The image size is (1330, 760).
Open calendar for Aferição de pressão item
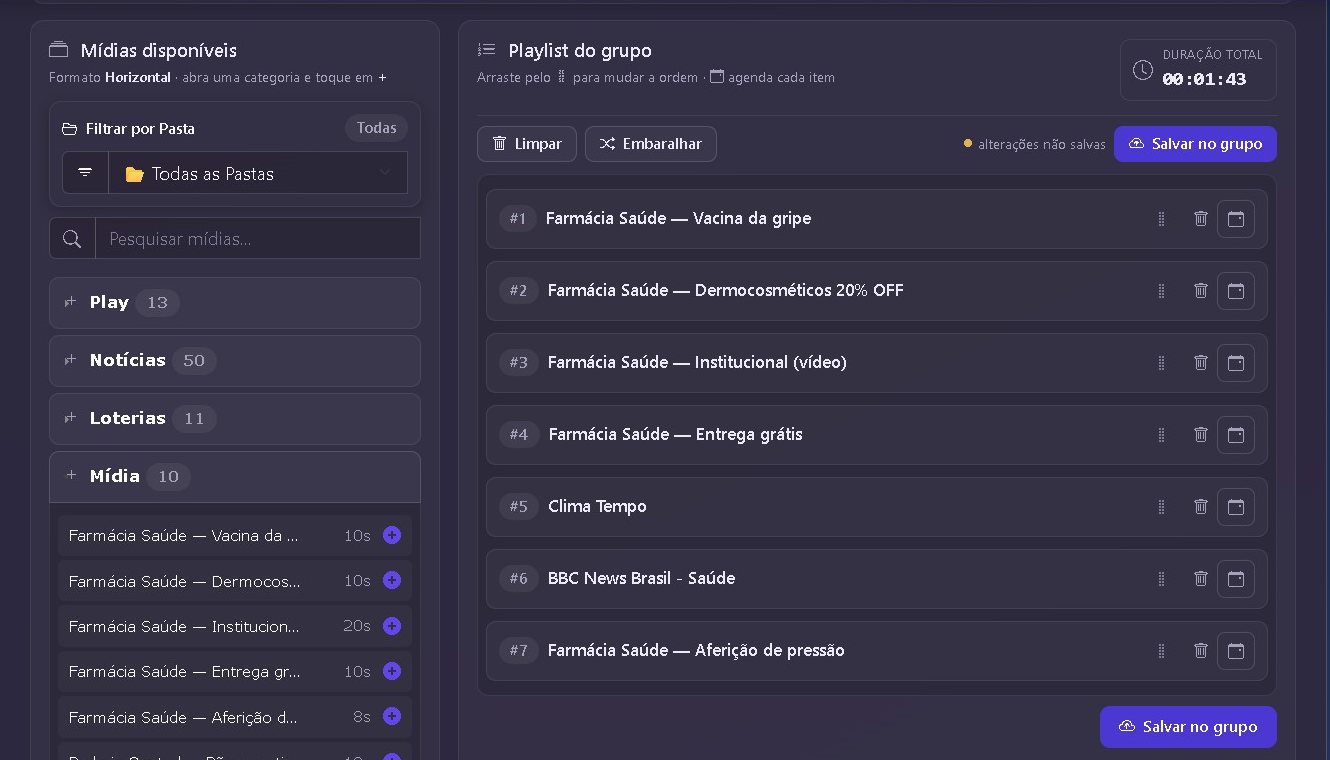[1236, 651]
